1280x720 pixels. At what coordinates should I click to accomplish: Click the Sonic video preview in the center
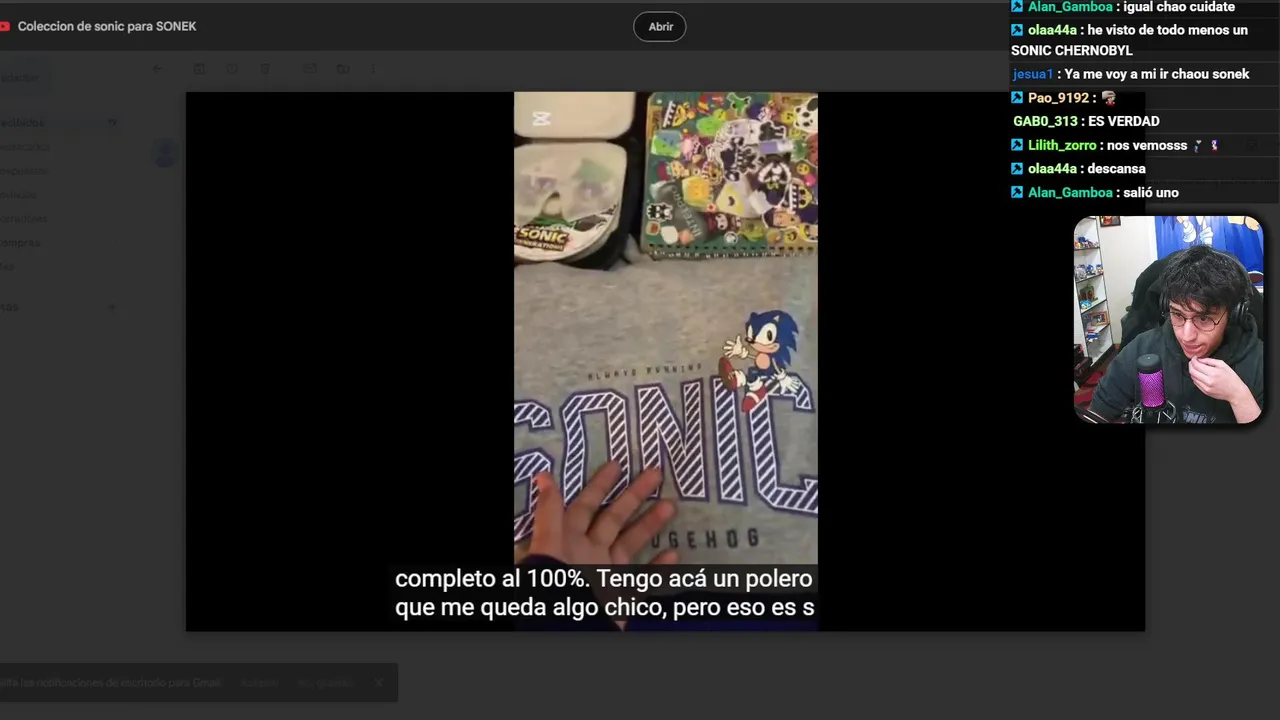coord(666,361)
